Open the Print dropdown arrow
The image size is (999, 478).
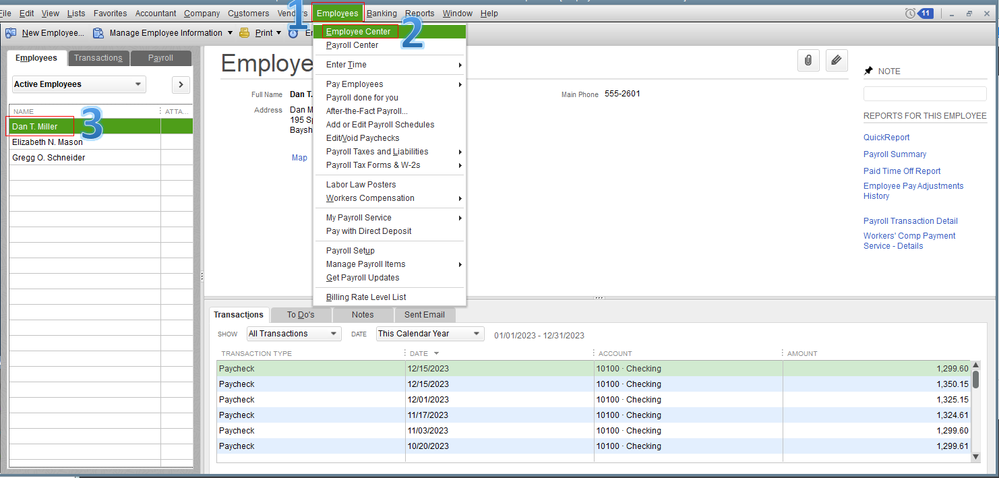[x=278, y=33]
